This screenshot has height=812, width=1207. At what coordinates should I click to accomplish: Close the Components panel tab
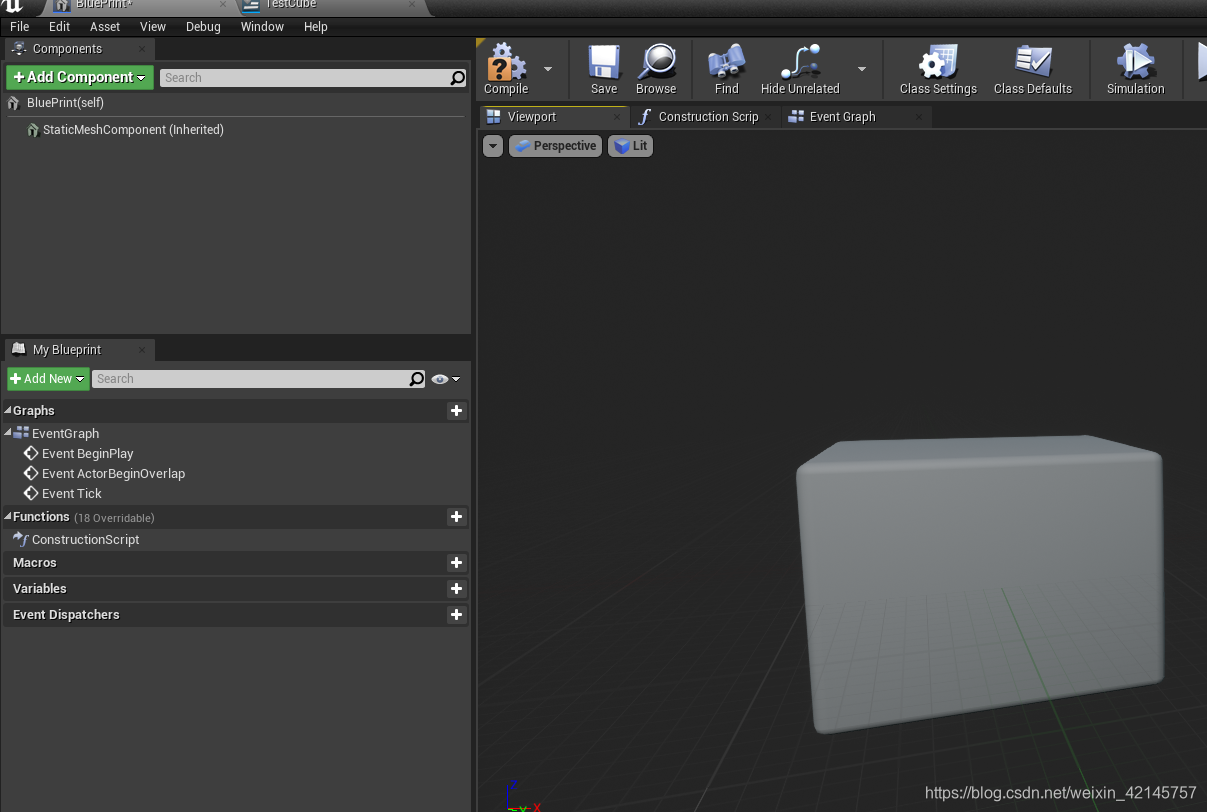142,49
